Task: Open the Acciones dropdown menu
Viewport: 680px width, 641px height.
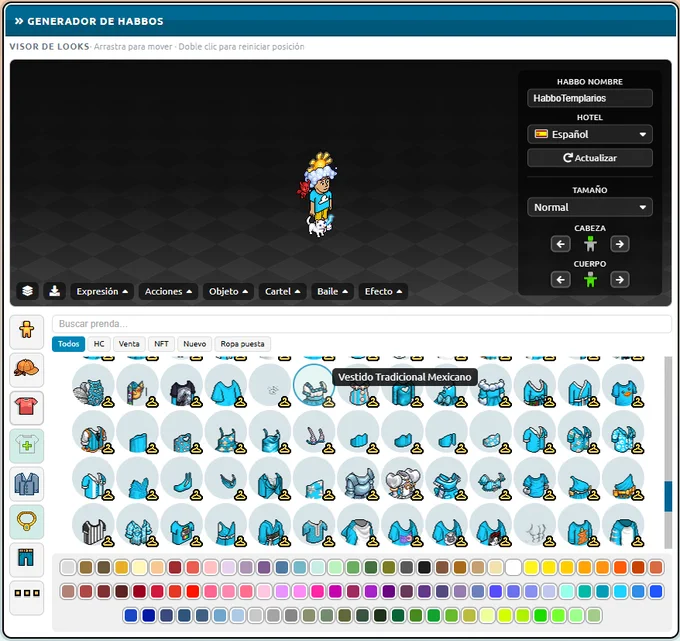Action: pyautogui.click(x=168, y=291)
